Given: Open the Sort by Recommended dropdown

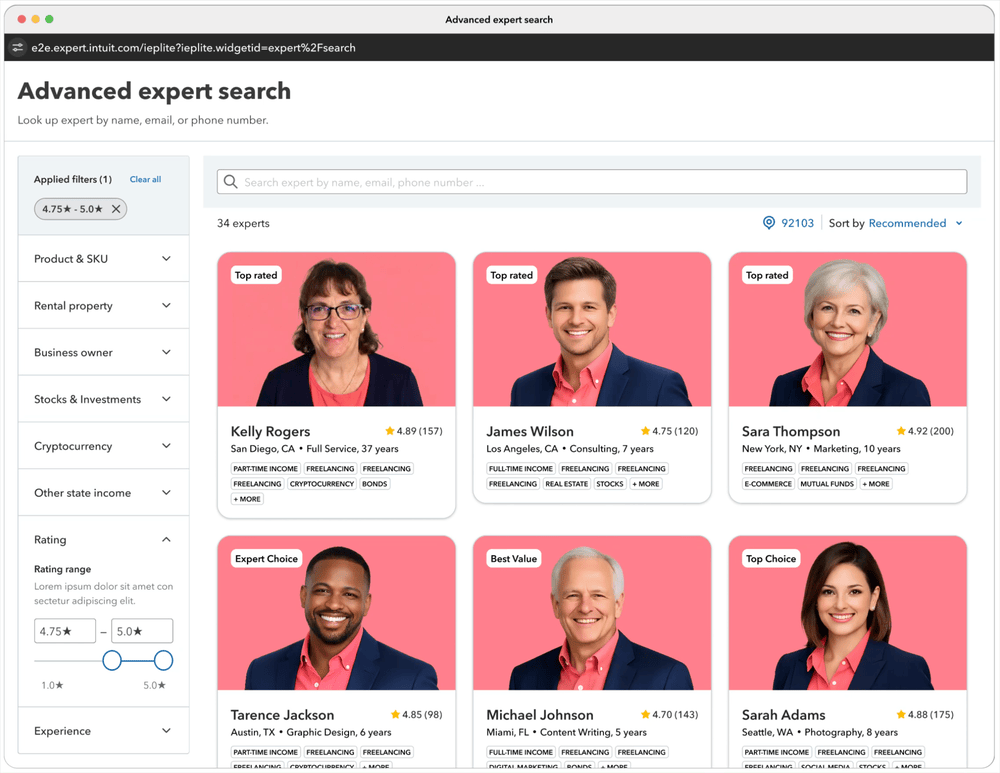Looking at the screenshot, I should [x=915, y=223].
